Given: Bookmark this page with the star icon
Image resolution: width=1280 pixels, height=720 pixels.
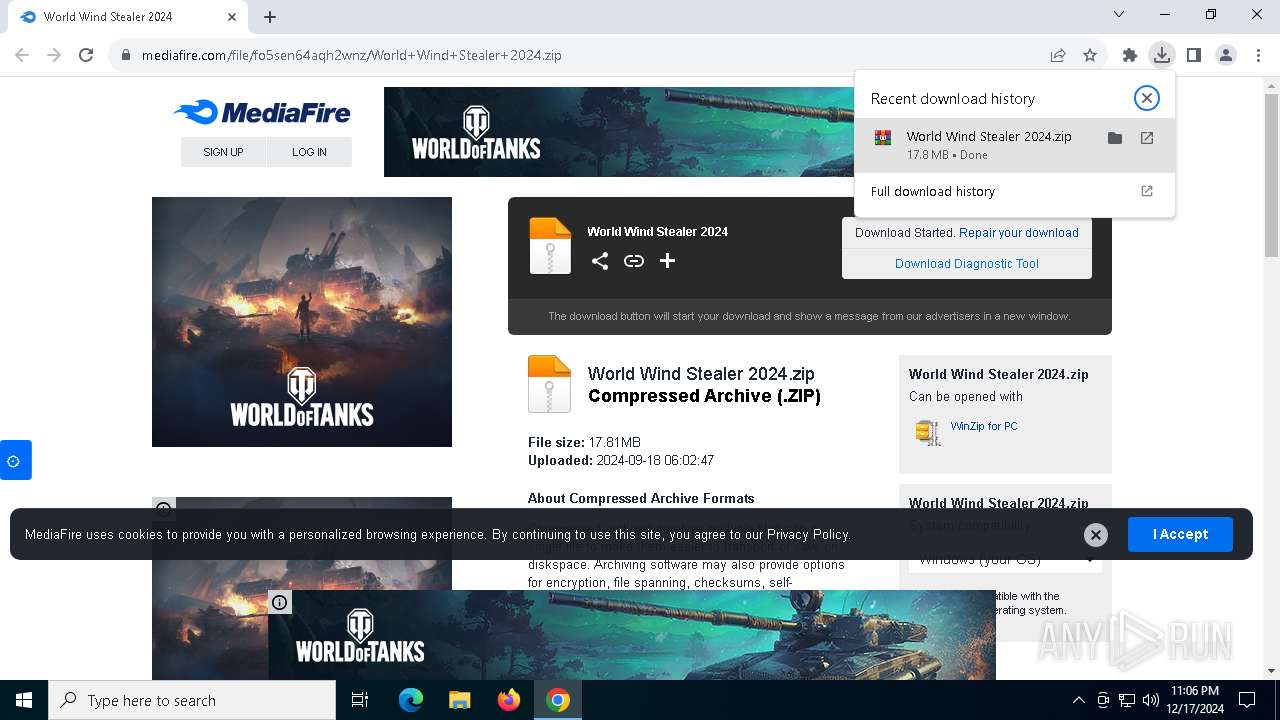Looking at the screenshot, I should pyautogui.click(x=1090, y=55).
